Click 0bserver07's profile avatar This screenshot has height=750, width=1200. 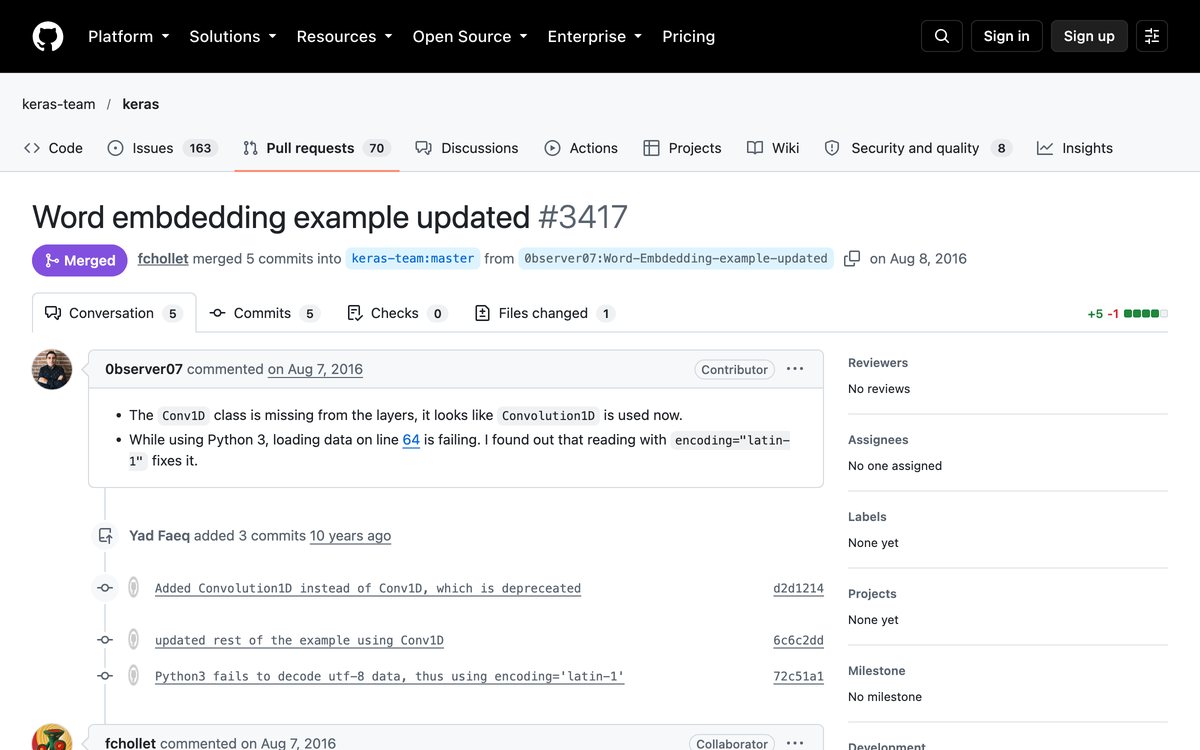(52, 369)
